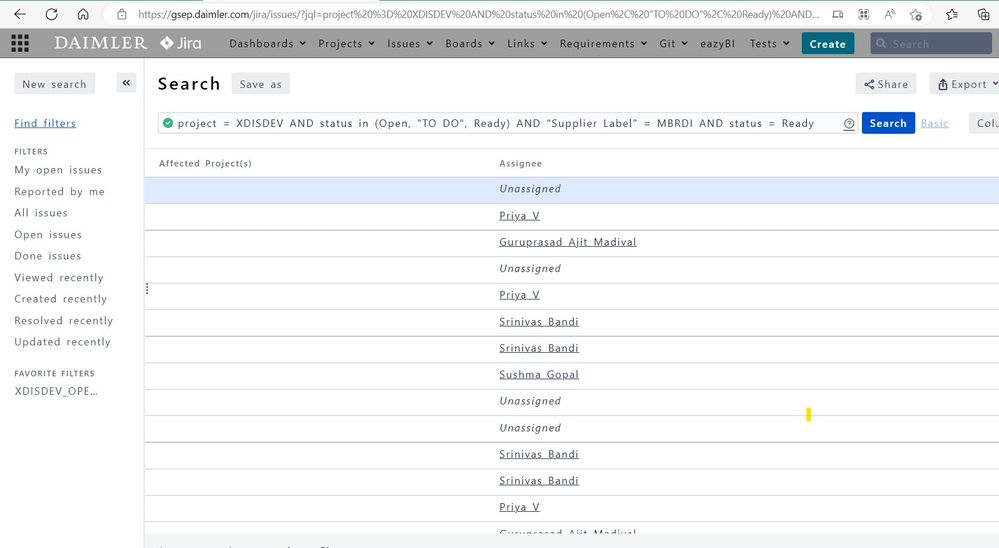Open the browser home page

[x=83, y=14]
